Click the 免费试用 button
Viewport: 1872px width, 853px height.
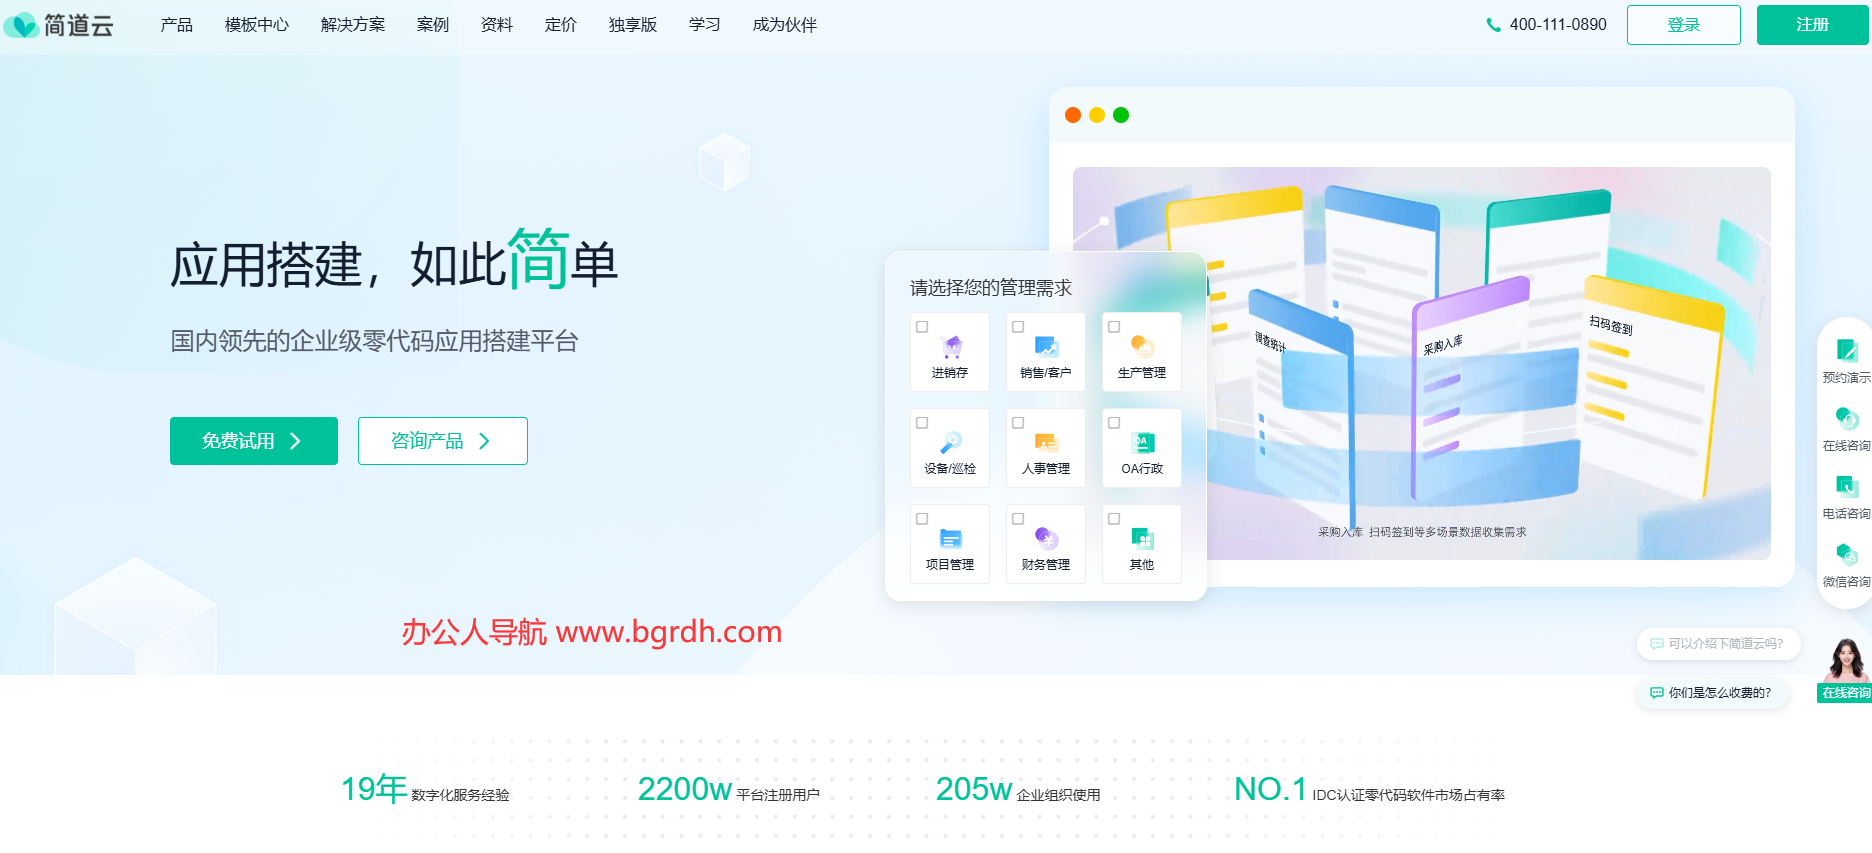pos(254,441)
